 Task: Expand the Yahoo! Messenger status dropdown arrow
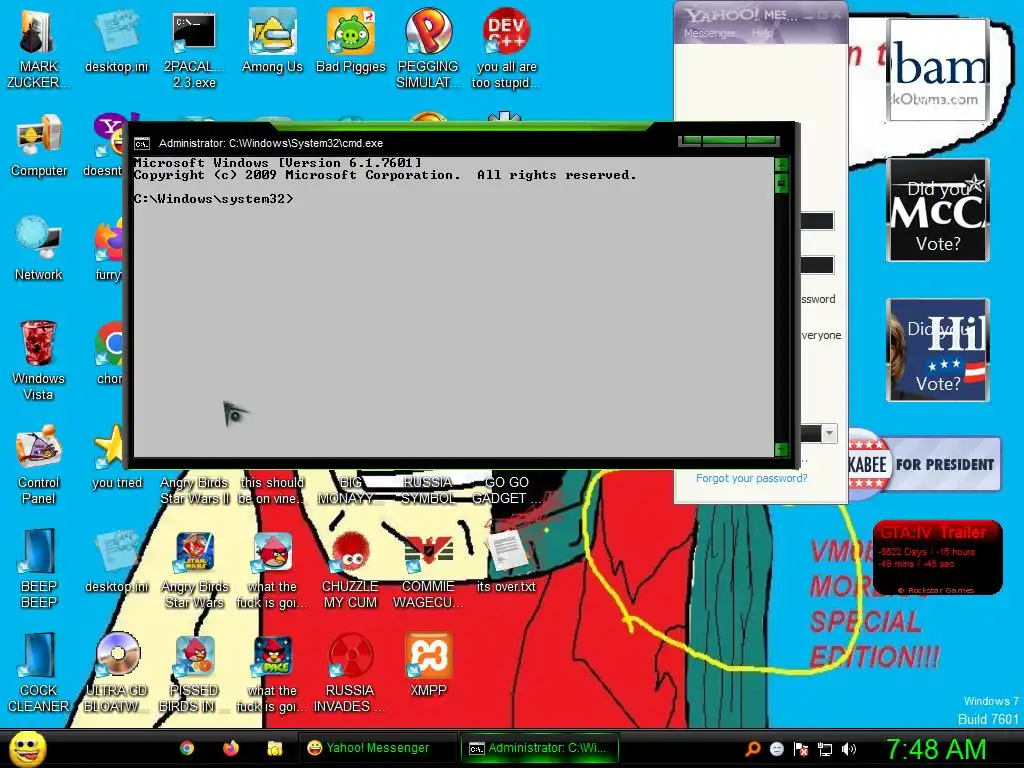pos(829,433)
